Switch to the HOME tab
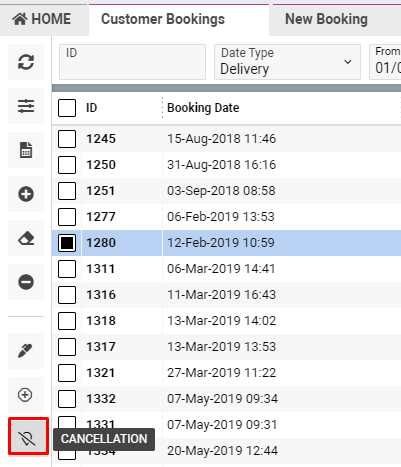The height and width of the screenshot is (467, 401). point(42,19)
